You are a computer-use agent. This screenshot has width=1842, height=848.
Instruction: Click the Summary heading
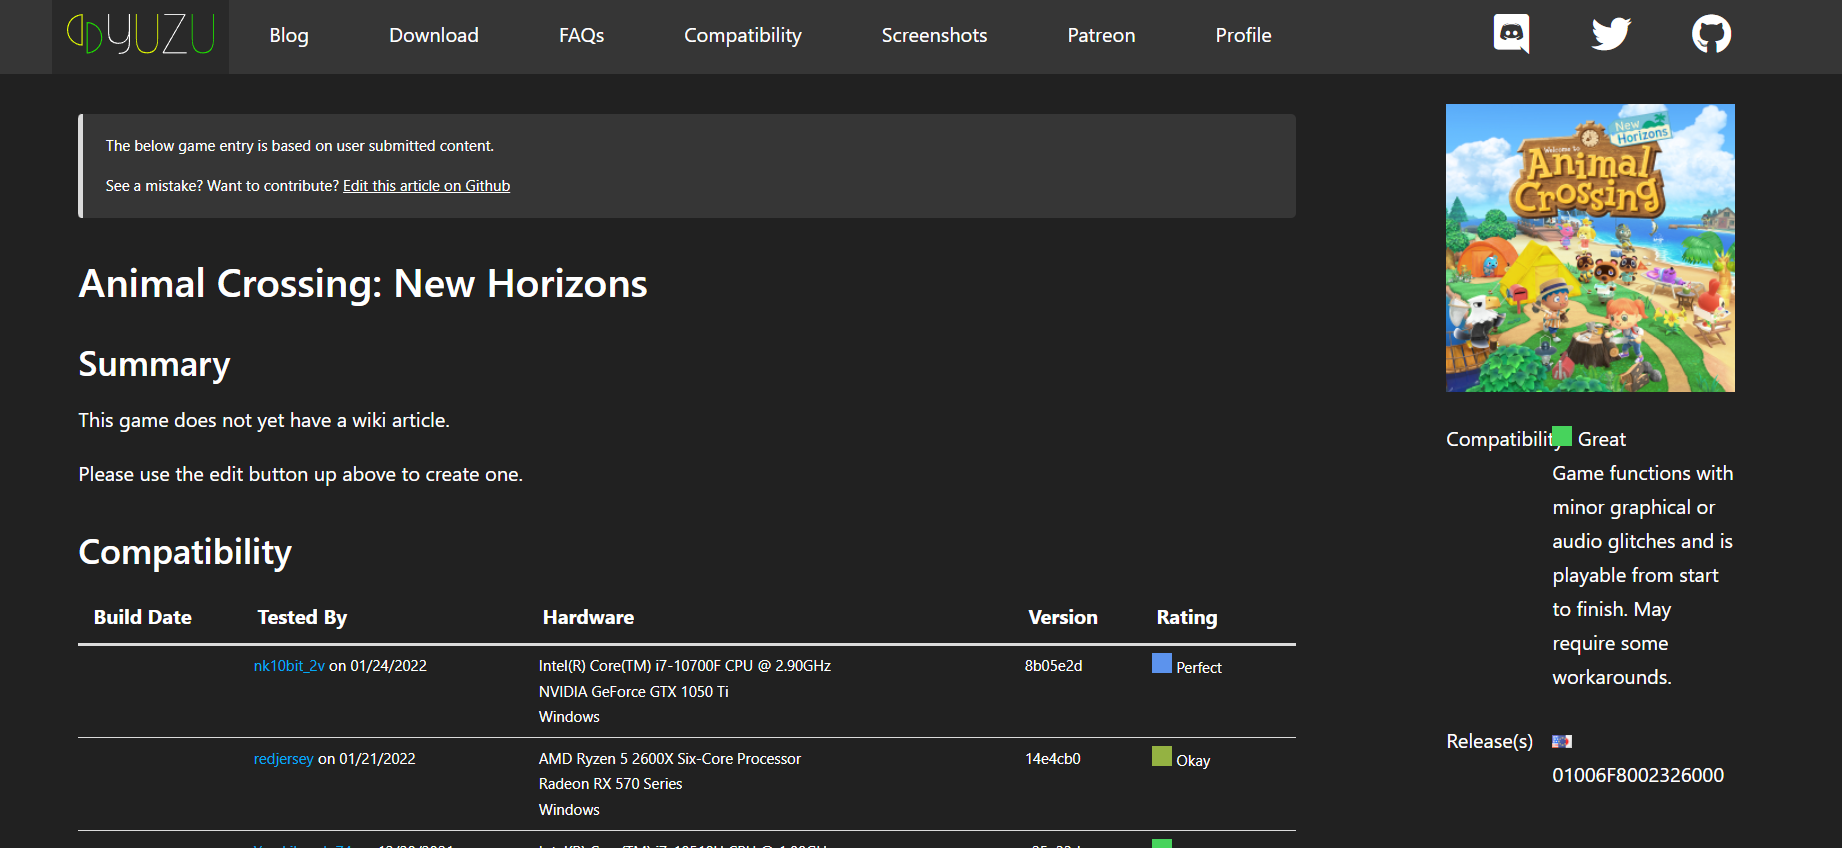(154, 365)
